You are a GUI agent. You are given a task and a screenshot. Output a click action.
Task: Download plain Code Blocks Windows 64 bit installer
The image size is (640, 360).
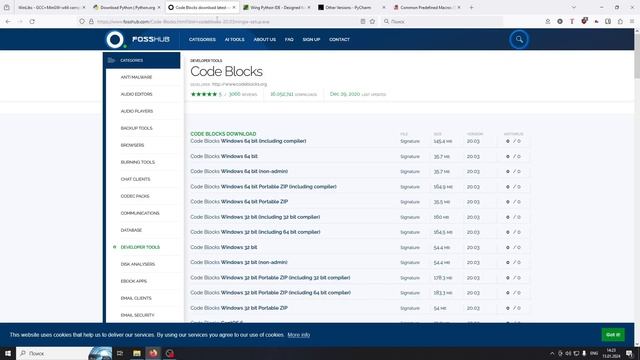(x=224, y=156)
